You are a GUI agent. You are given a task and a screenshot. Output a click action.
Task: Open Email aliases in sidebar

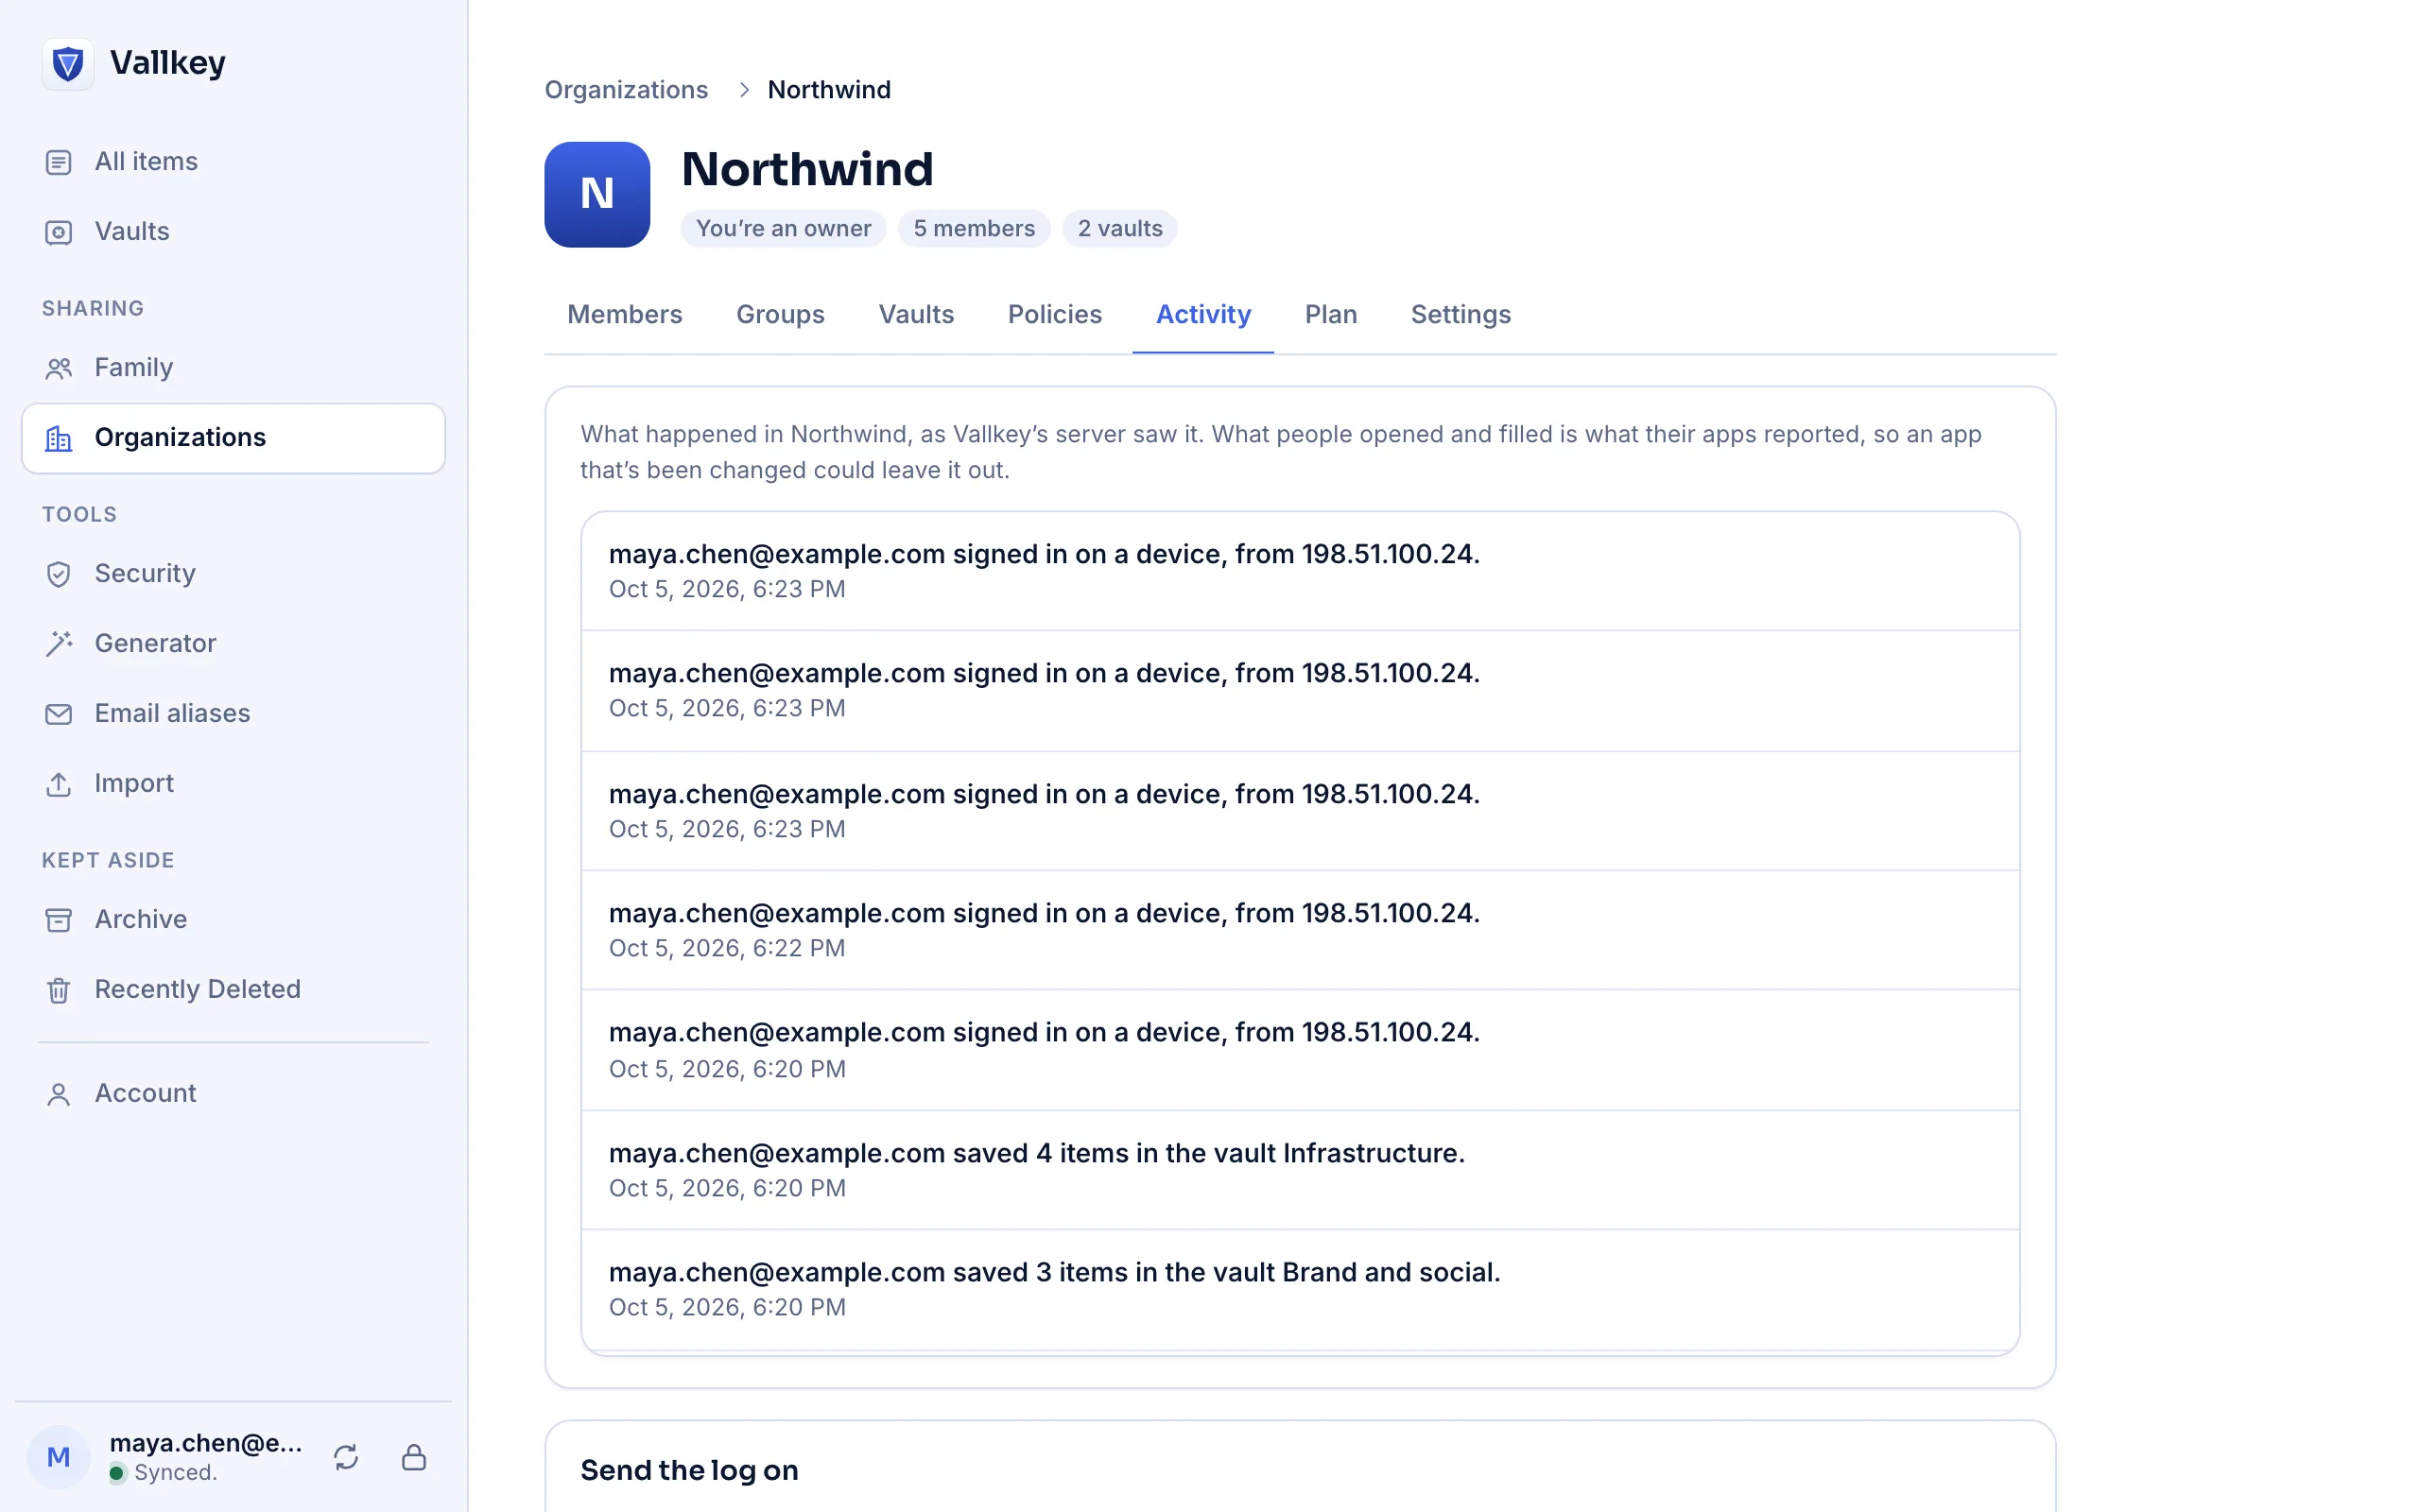point(233,714)
